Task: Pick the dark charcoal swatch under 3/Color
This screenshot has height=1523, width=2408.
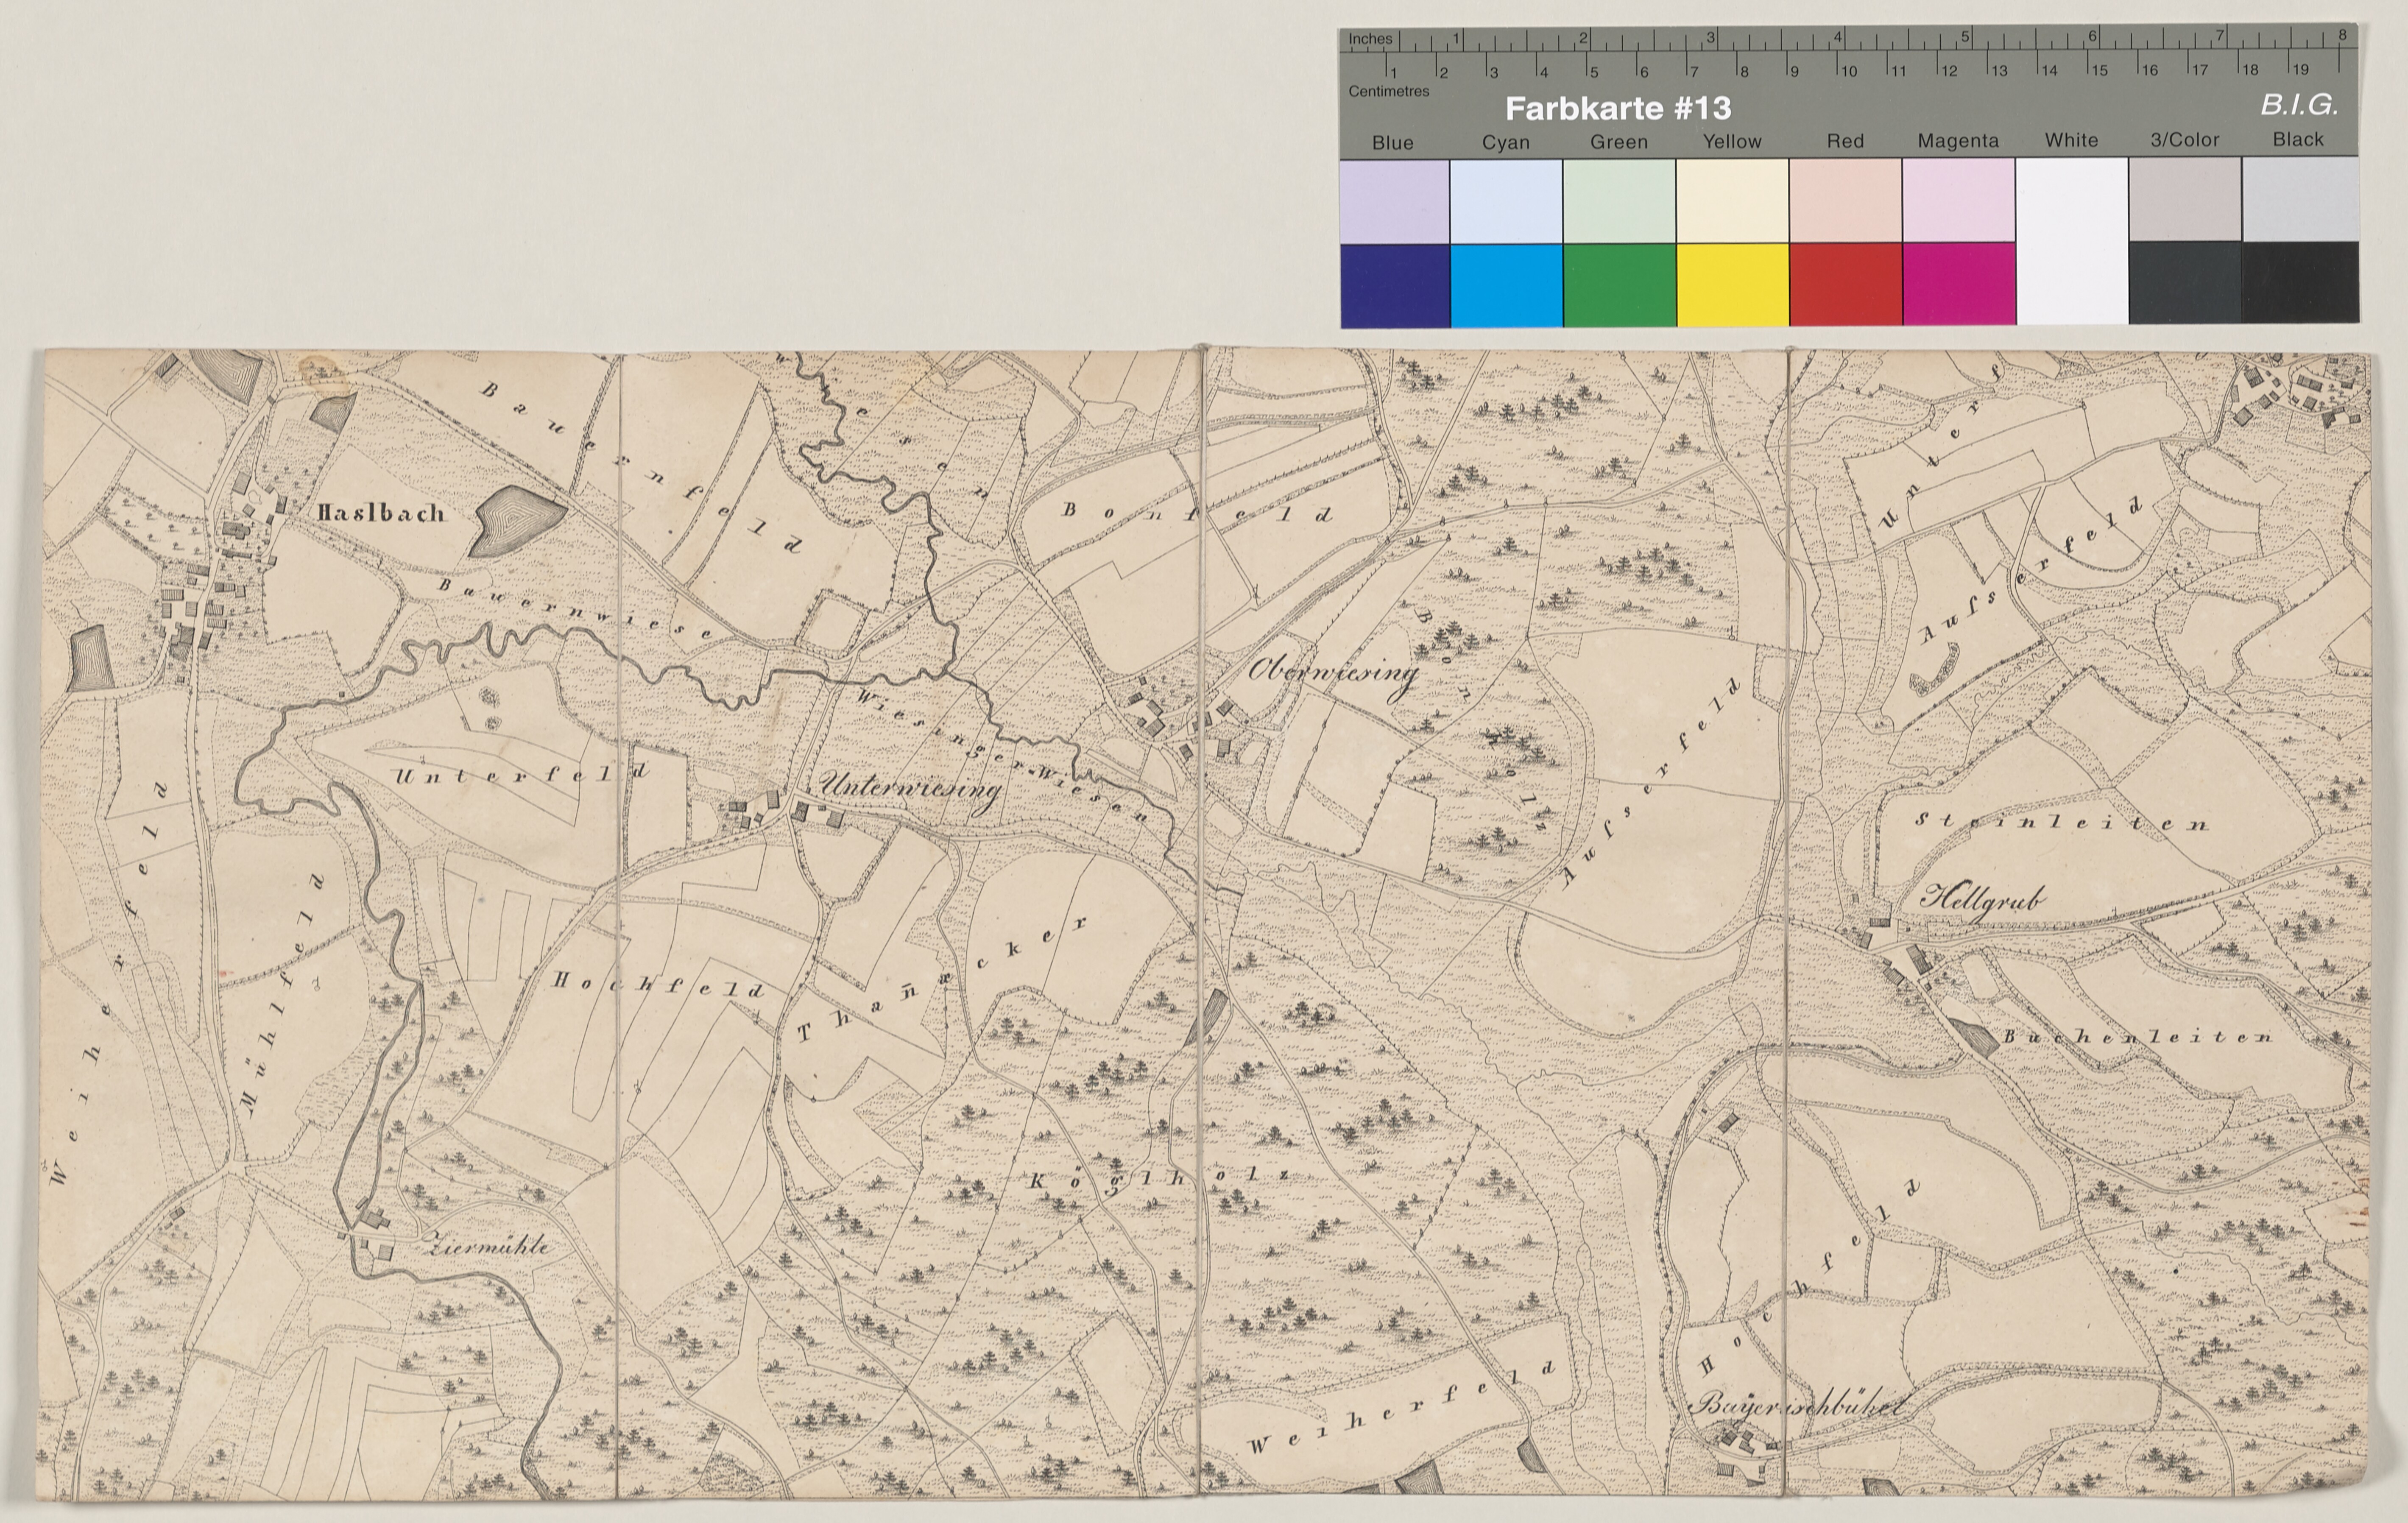Action: [2185, 282]
